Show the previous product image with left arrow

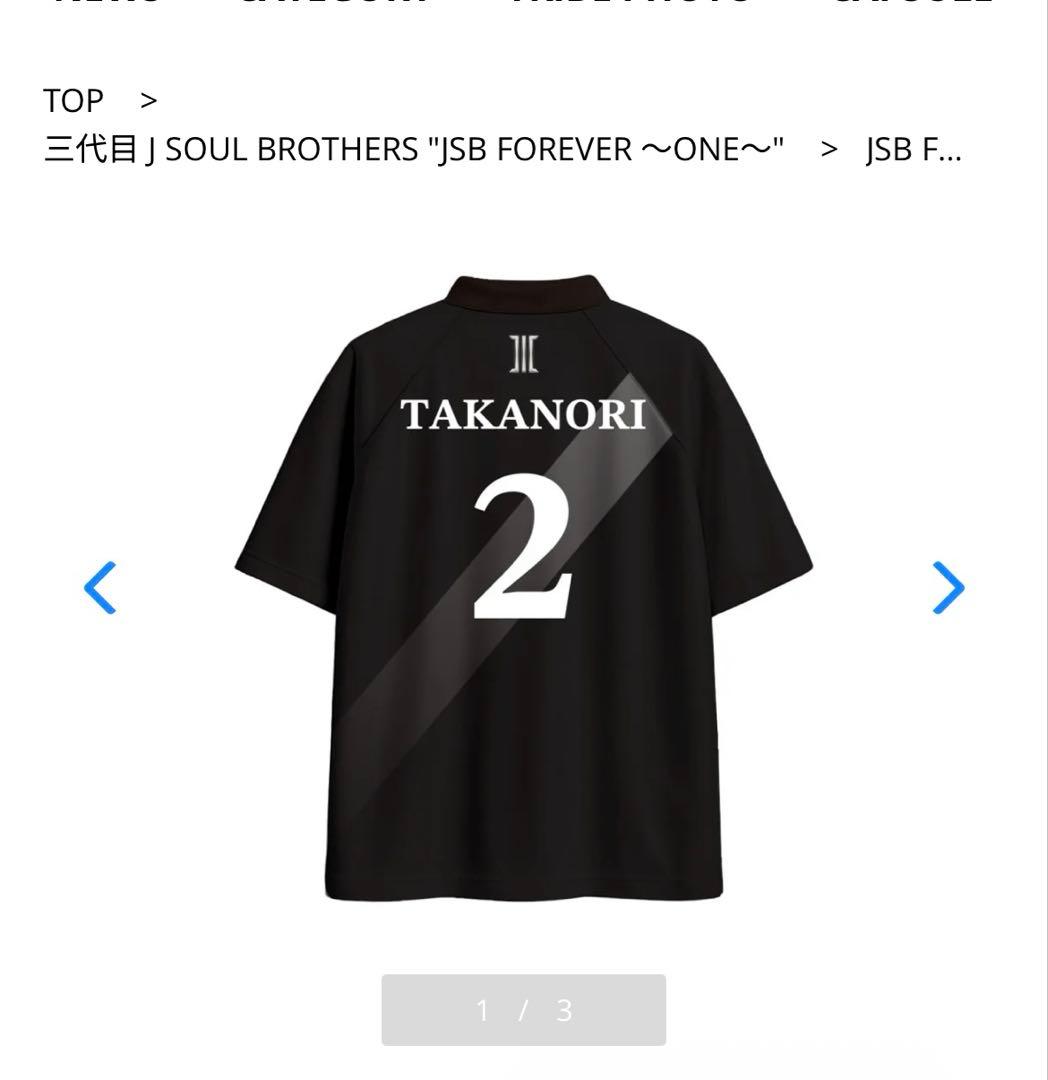(100, 588)
